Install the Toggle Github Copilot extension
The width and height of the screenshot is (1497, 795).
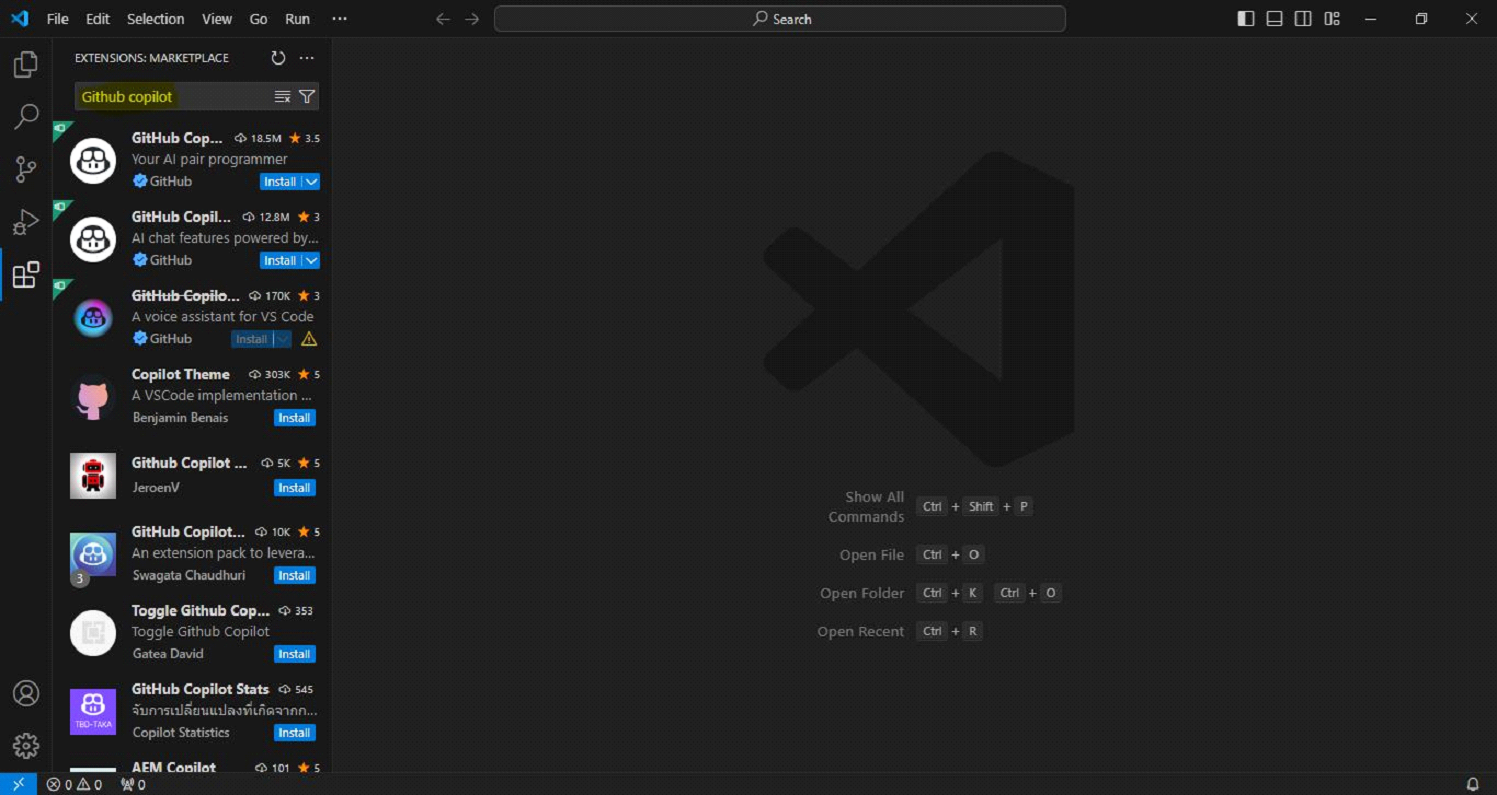tap(294, 654)
